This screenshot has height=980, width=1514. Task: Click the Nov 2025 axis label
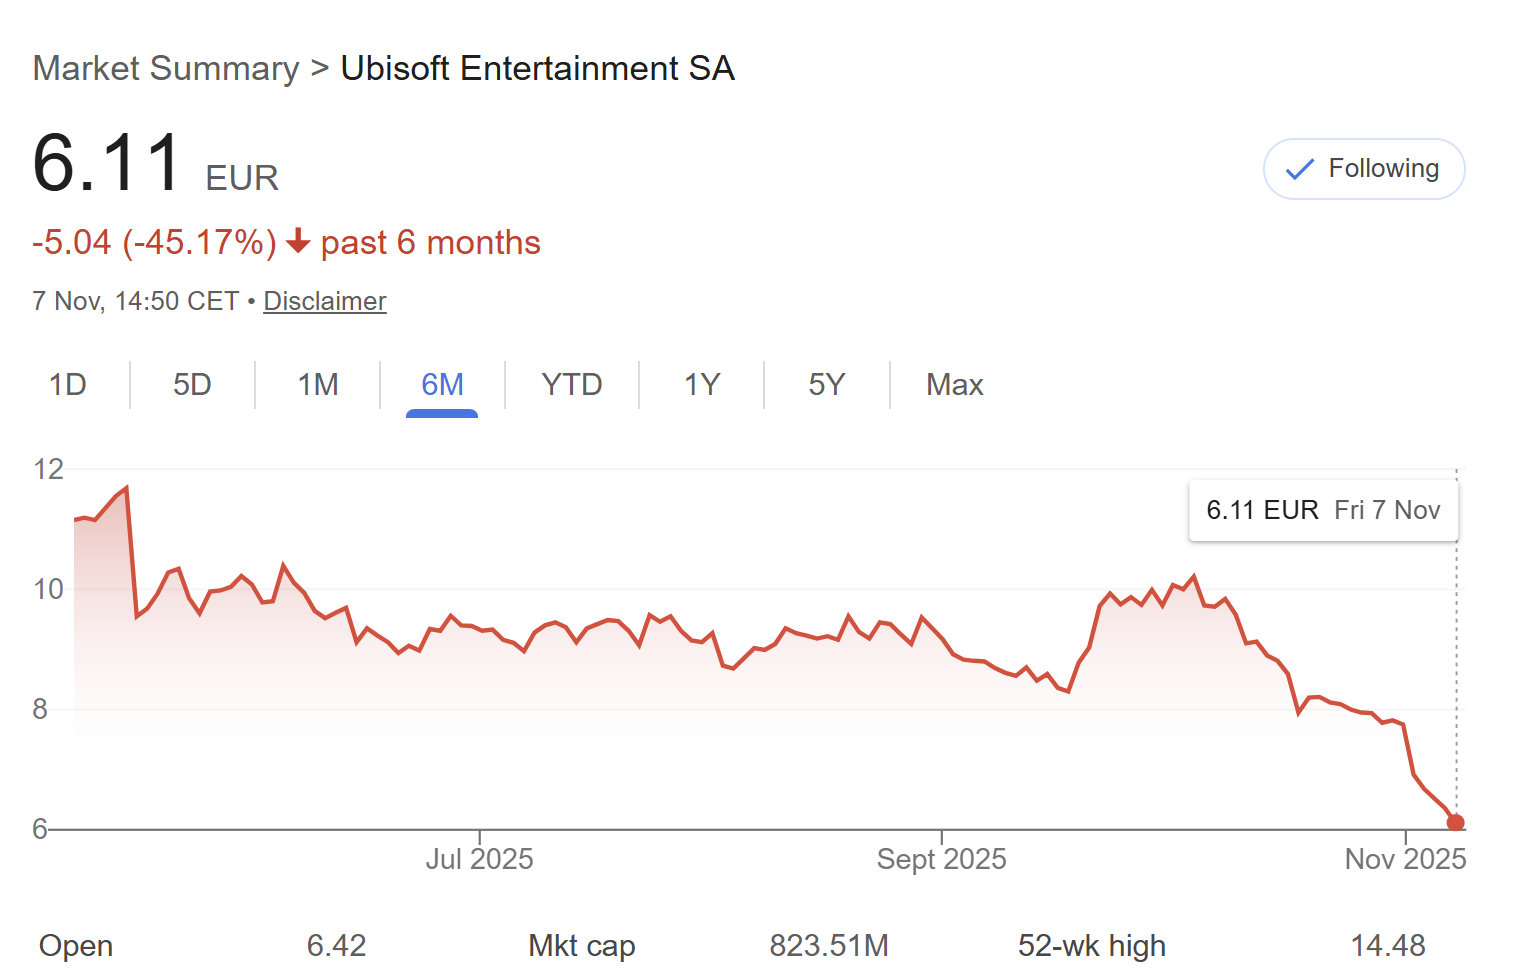(x=1405, y=859)
